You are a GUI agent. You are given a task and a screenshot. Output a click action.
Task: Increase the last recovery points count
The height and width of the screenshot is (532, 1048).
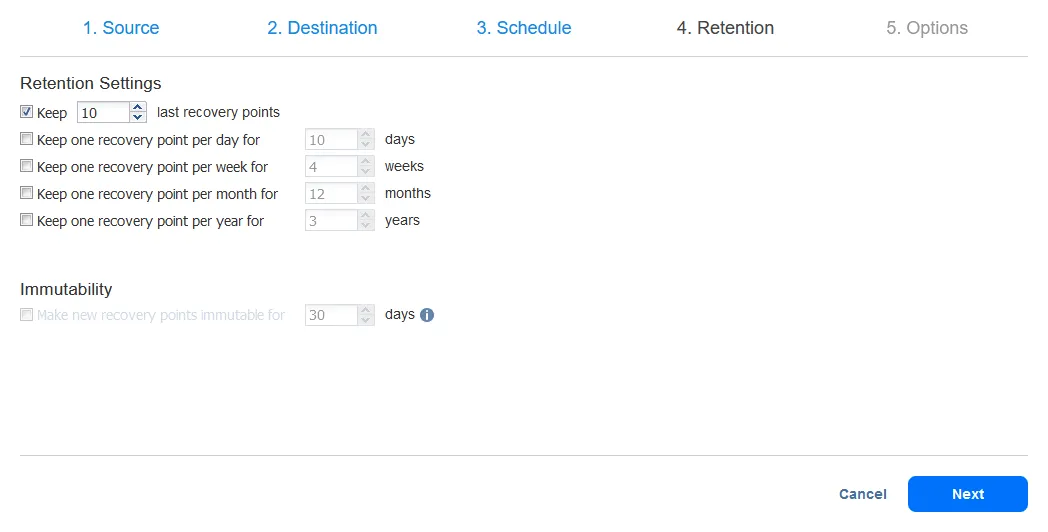[138, 107]
